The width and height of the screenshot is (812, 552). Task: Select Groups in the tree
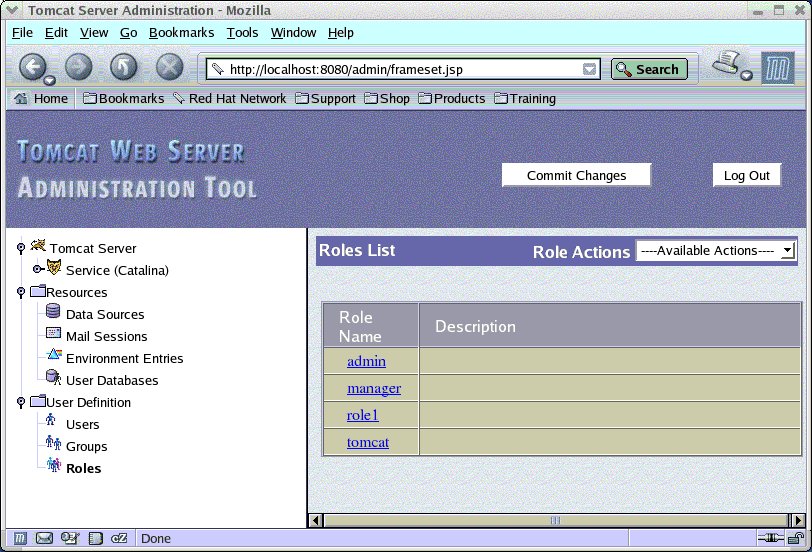pos(86,446)
